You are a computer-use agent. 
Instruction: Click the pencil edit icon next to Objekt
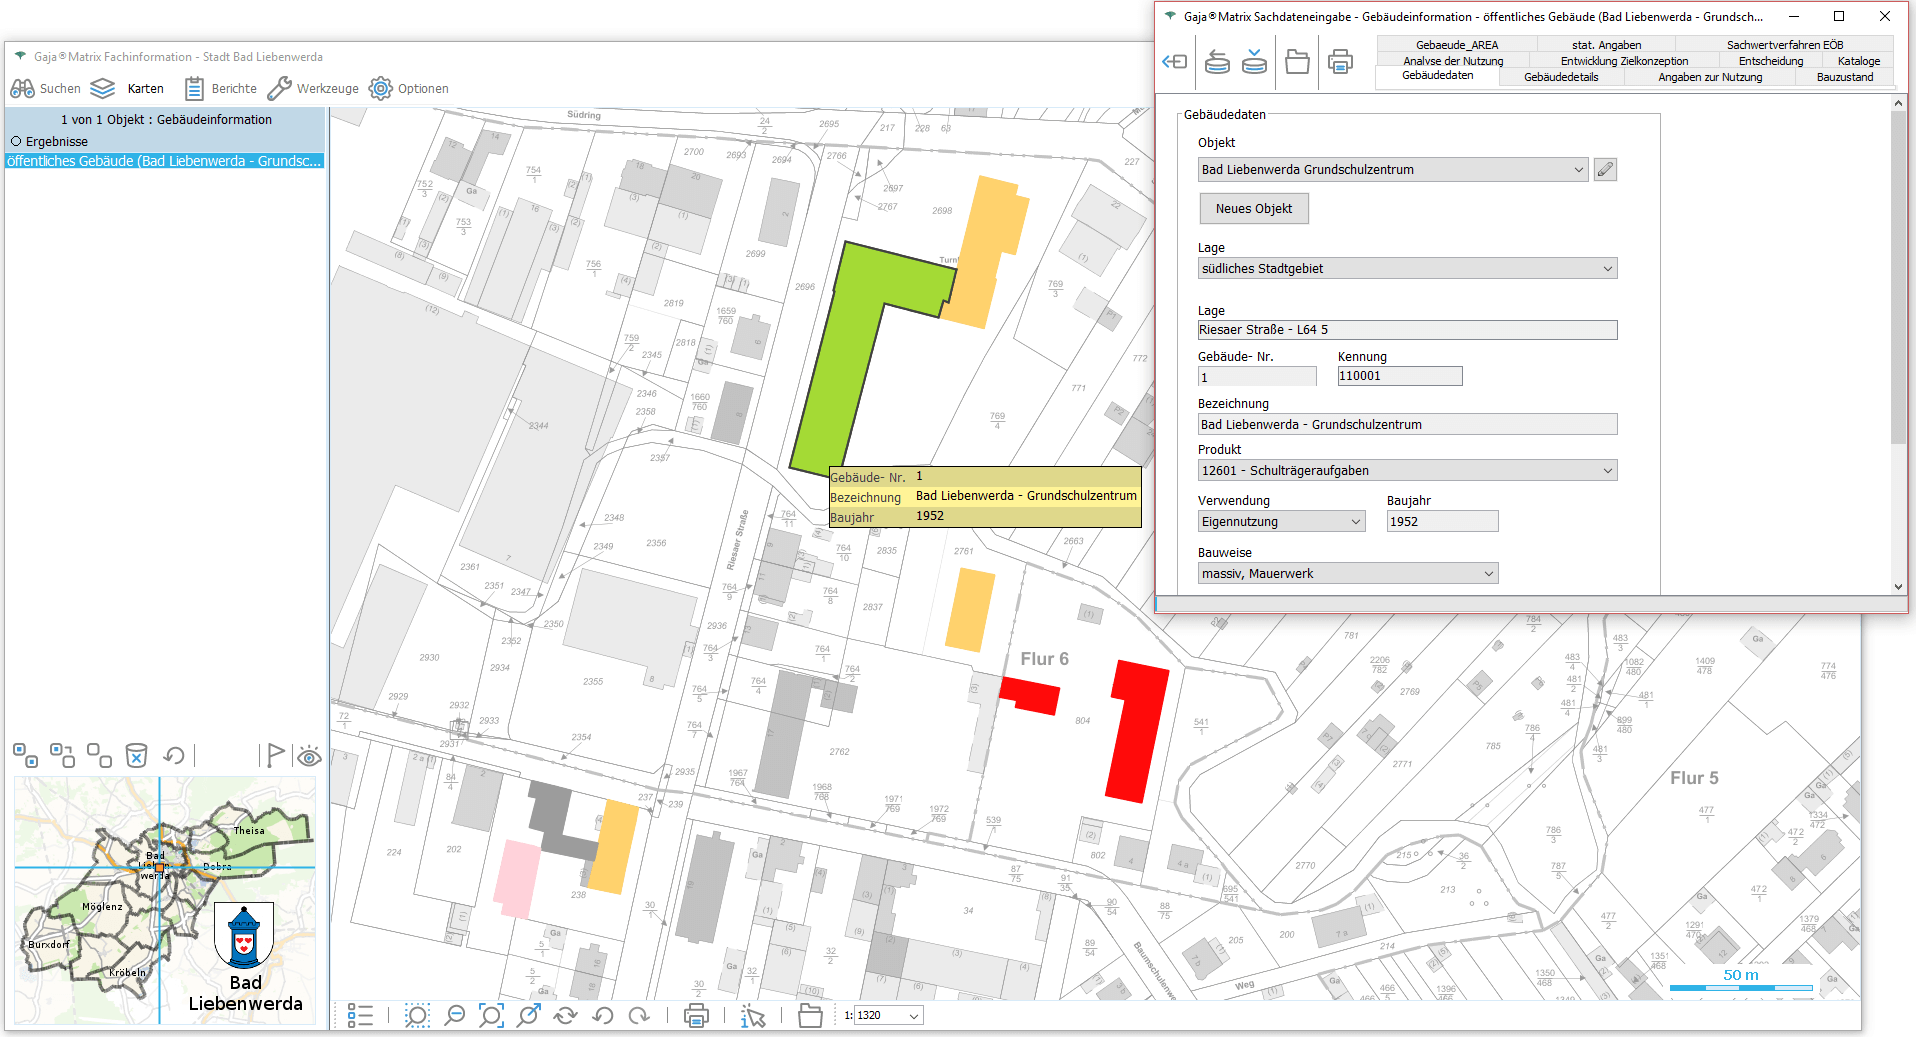tap(1605, 170)
